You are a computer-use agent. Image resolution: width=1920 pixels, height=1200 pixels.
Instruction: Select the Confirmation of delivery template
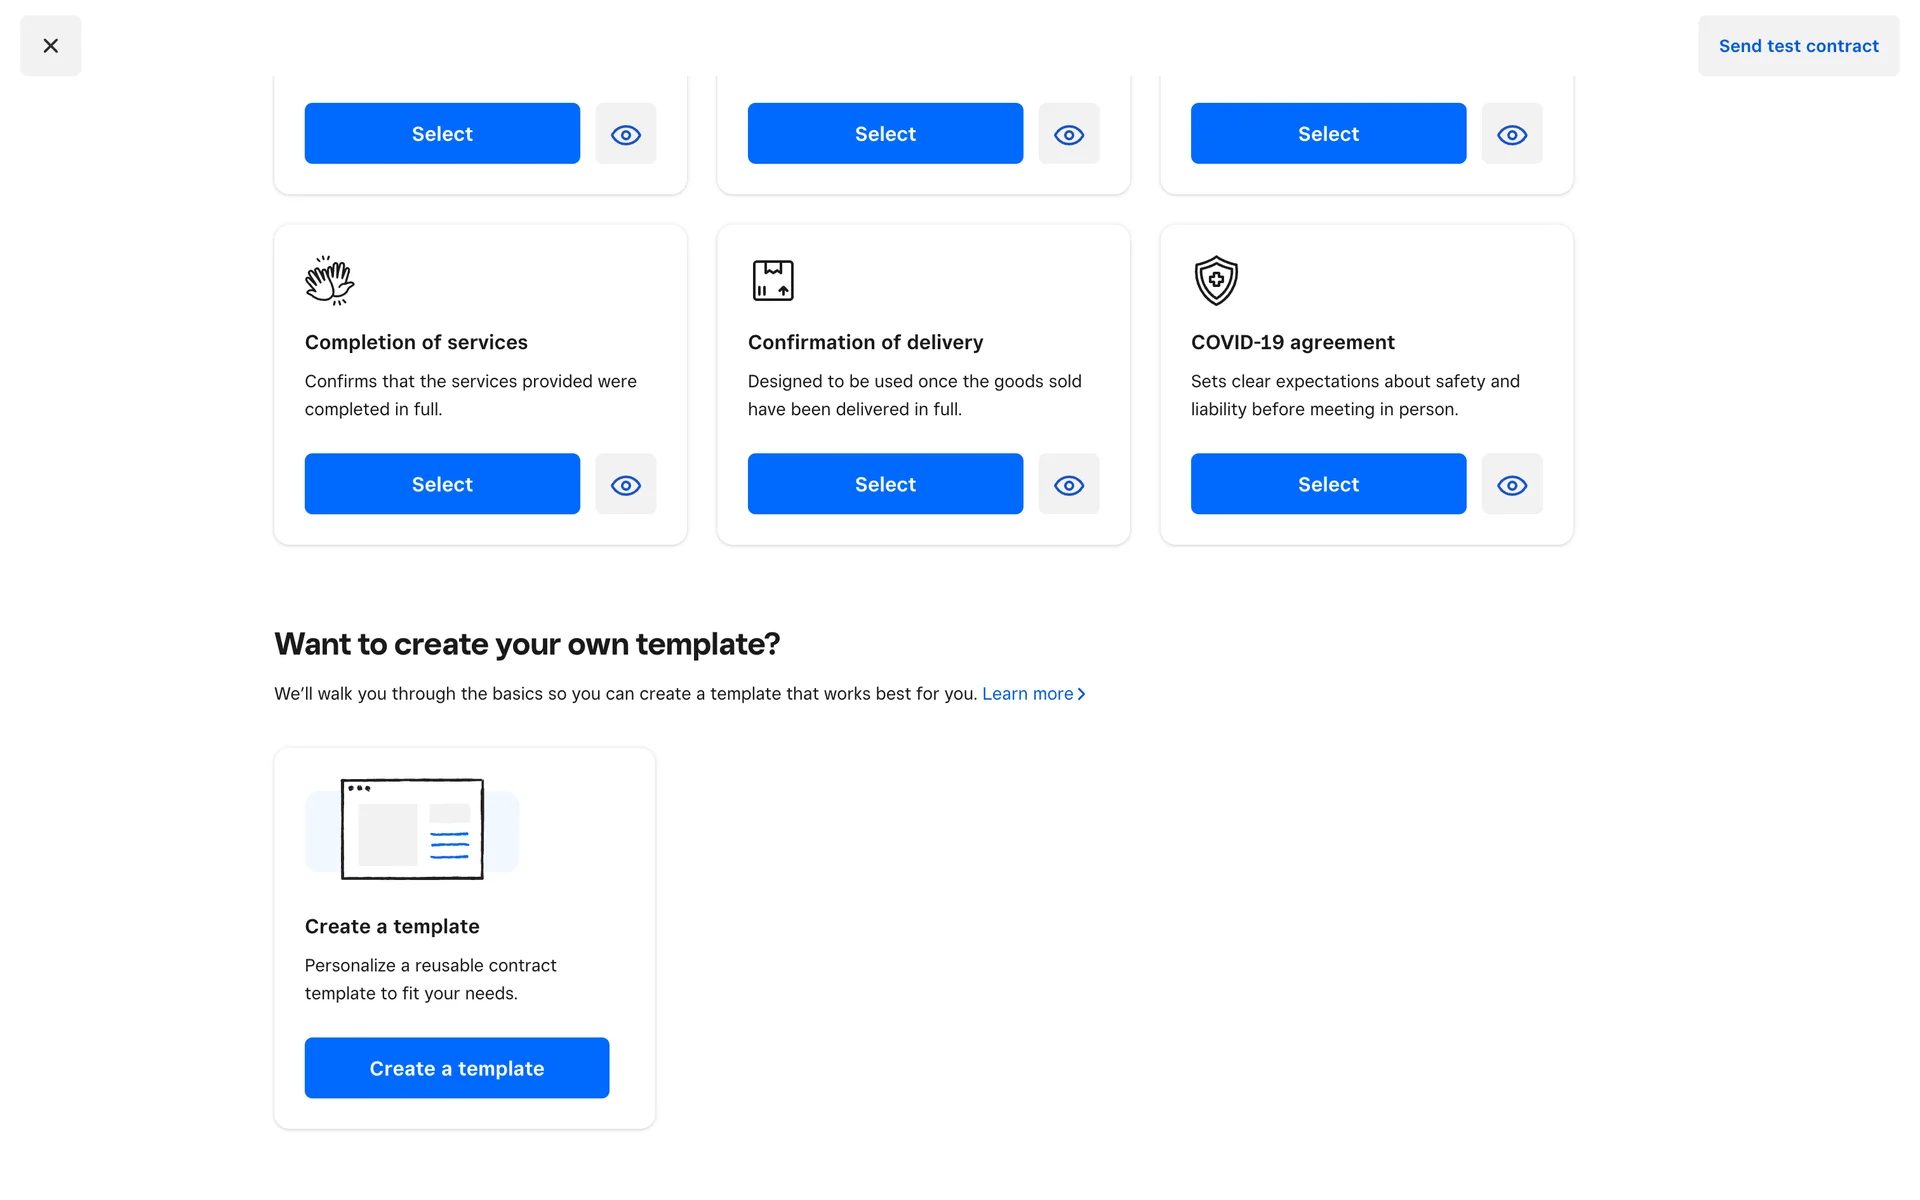click(x=885, y=485)
